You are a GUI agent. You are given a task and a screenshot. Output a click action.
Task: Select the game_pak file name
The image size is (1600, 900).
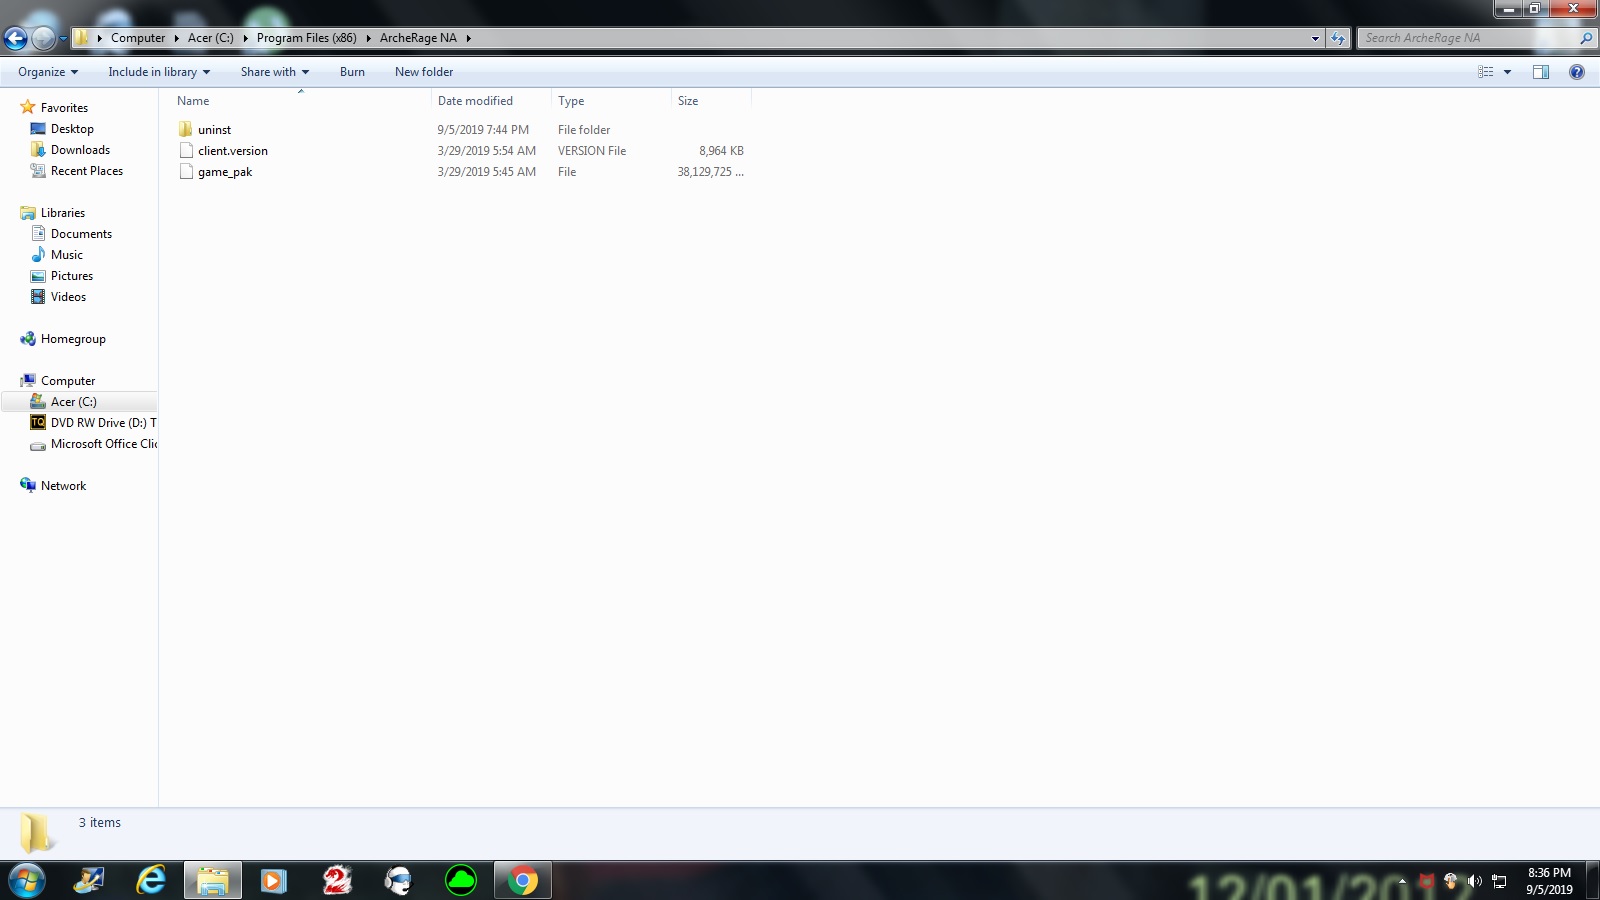pos(225,172)
